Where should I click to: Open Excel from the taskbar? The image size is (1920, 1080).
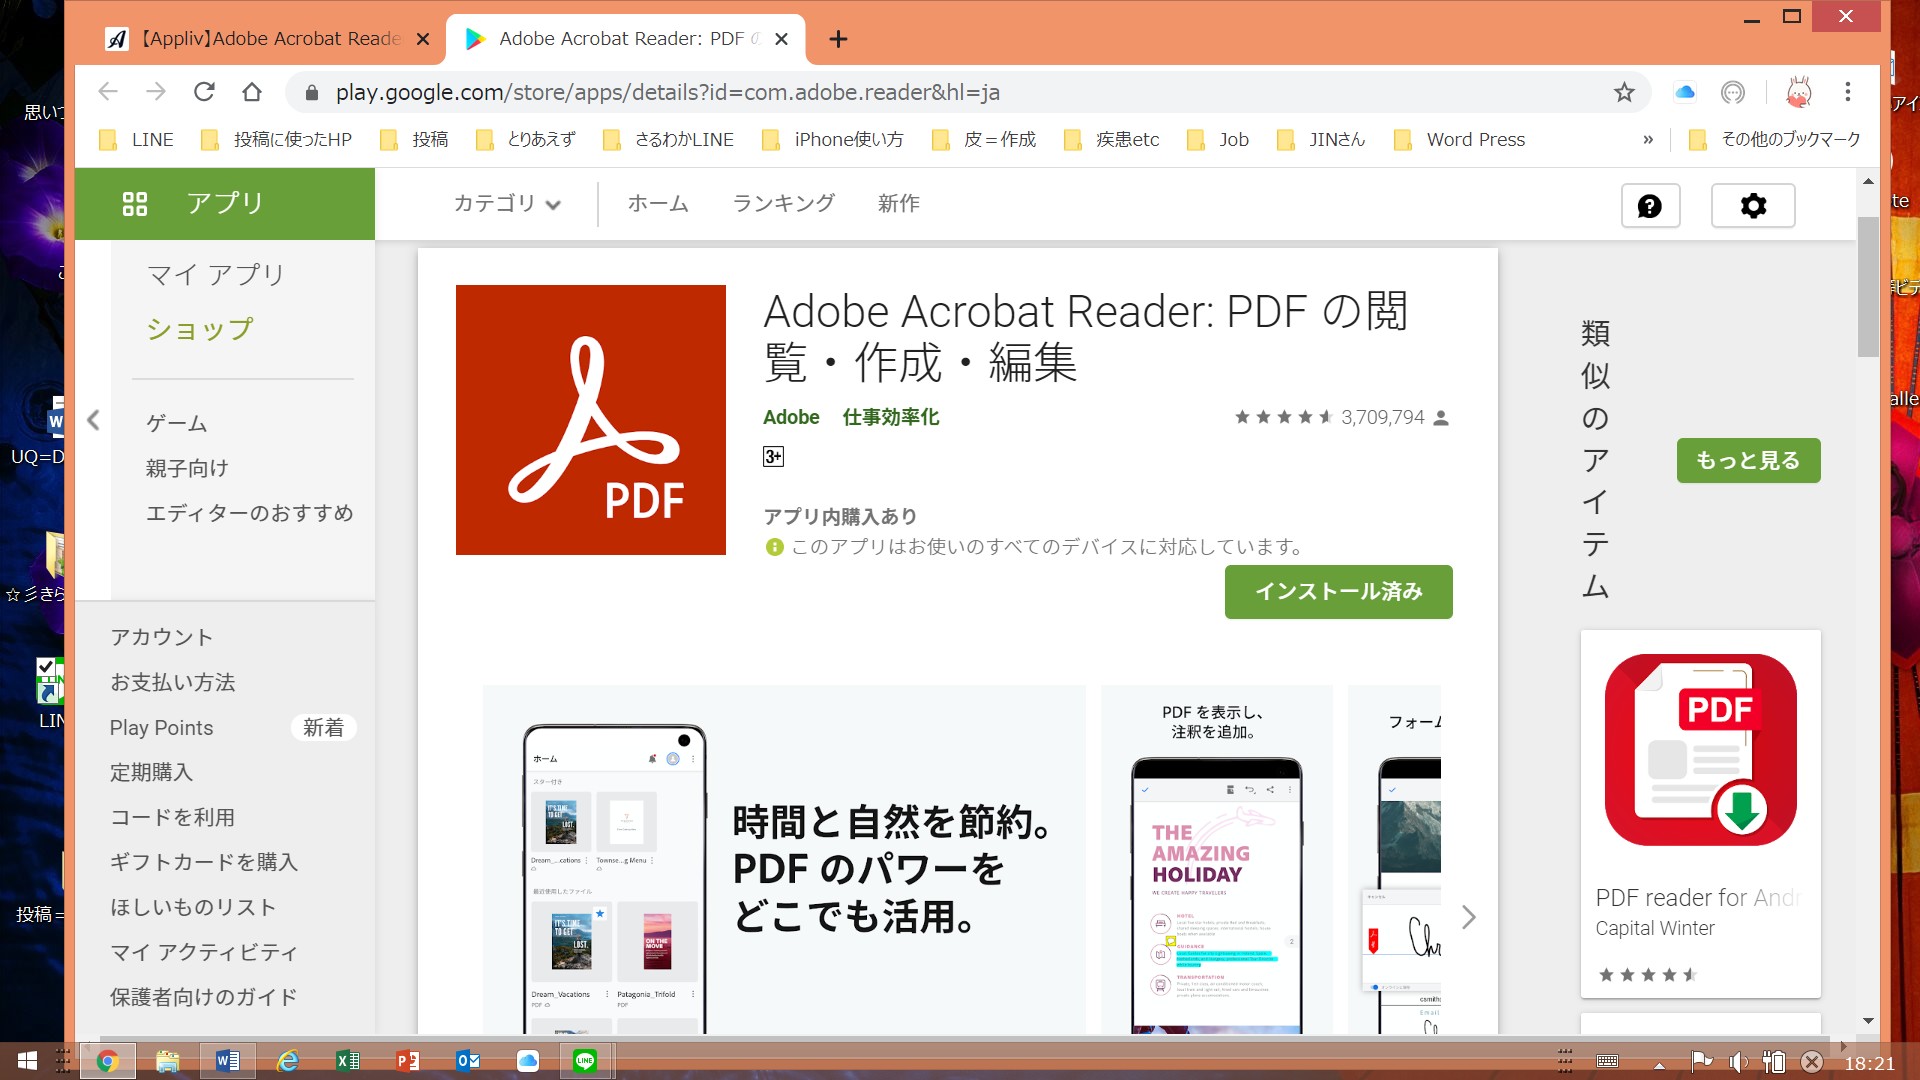pyautogui.click(x=348, y=1061)
